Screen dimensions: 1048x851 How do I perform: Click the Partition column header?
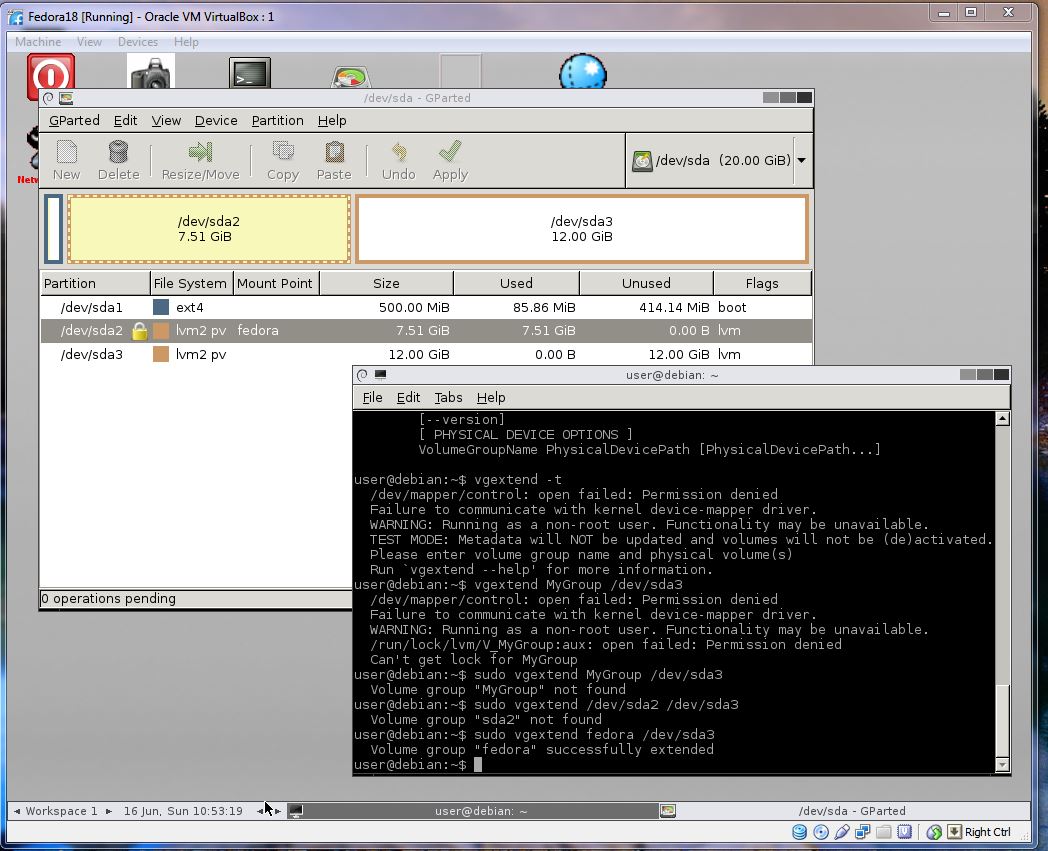coord(95,283)
